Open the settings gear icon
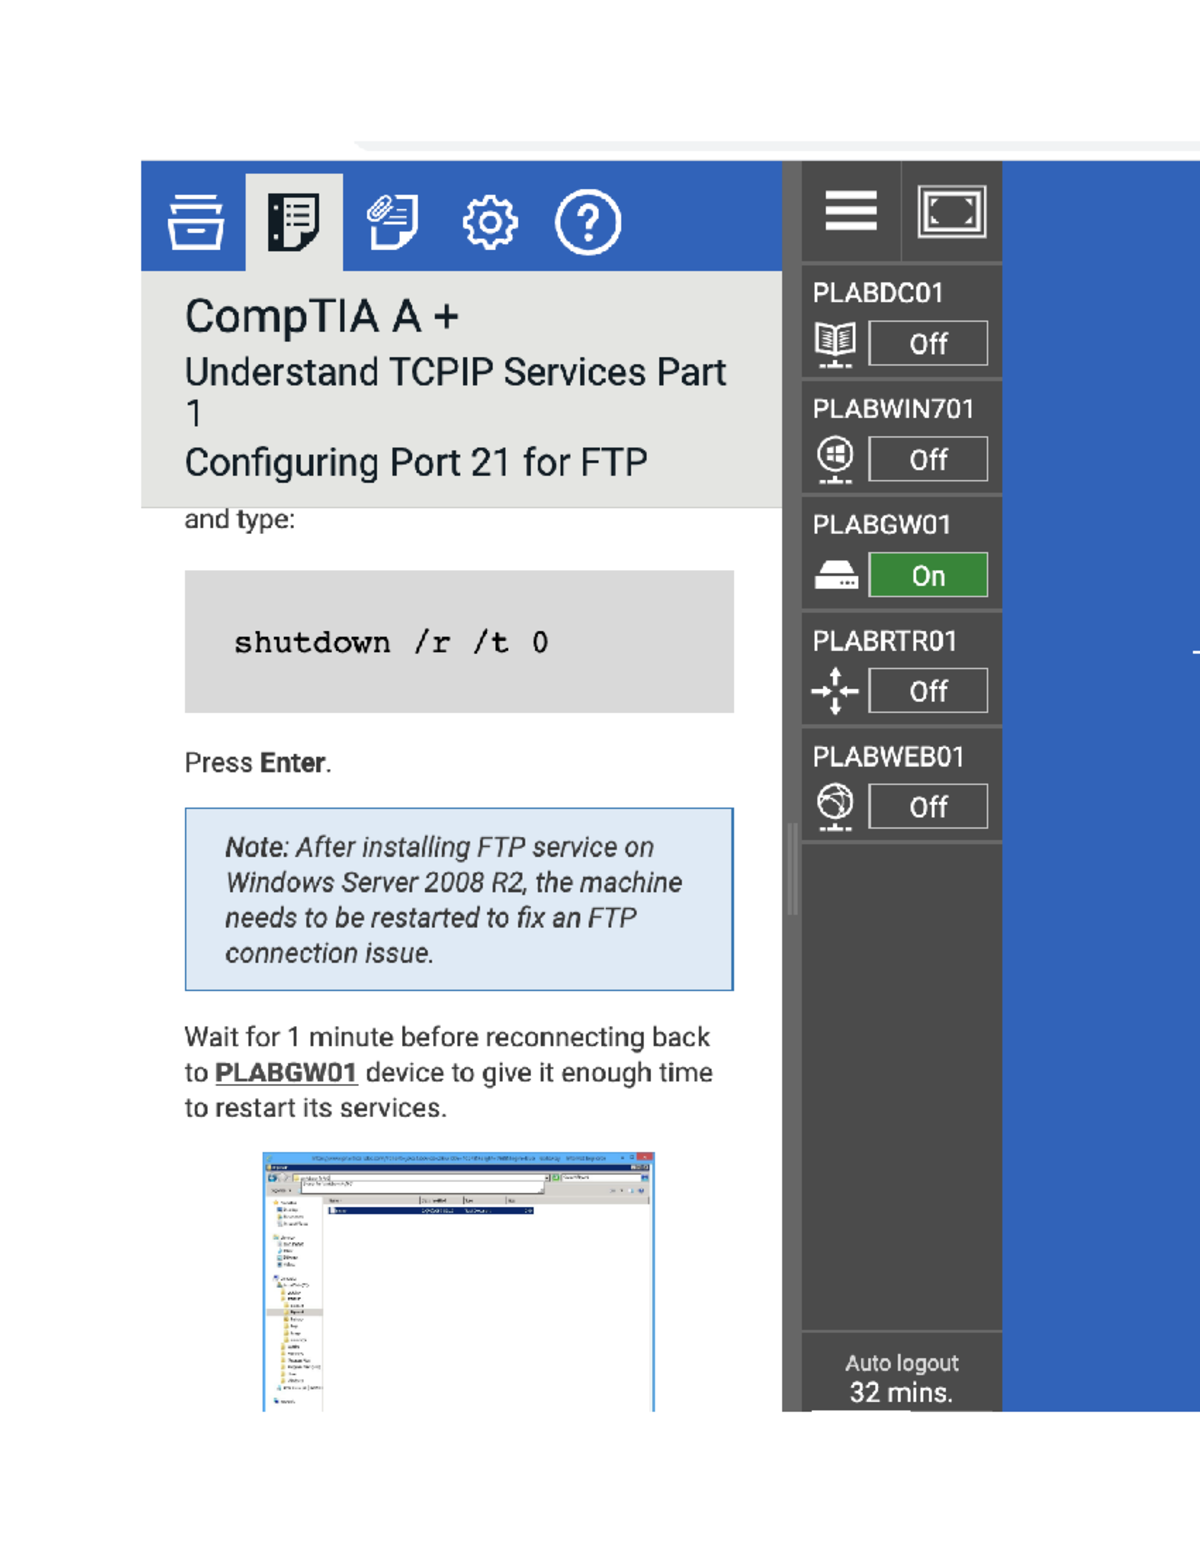The width and height of the screenshot is (1200, 1553). click(x=489, y=221)
